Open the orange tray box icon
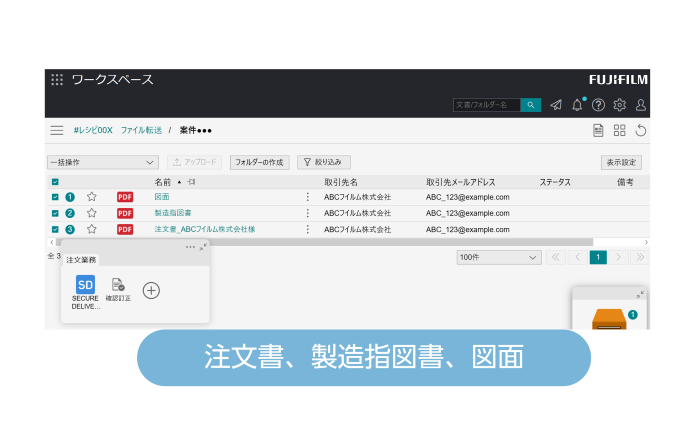 609,319
